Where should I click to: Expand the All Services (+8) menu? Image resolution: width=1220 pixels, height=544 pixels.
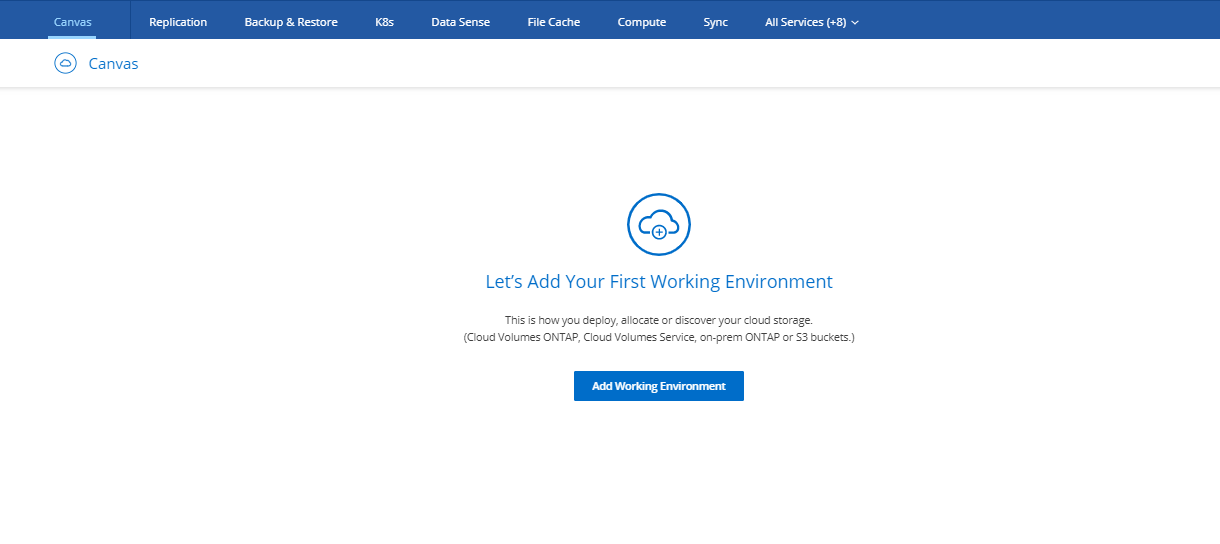click(x=805, y=22)
